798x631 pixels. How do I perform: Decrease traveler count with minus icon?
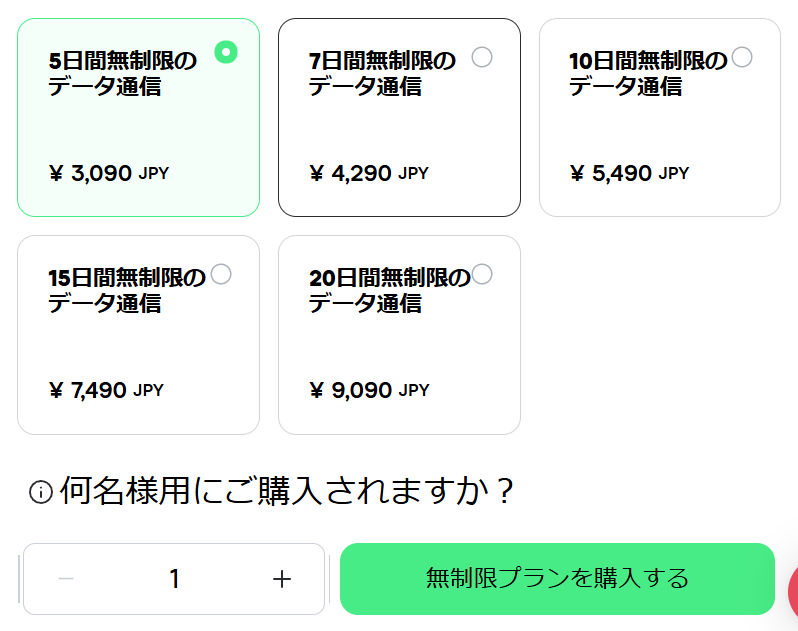[66, 579]
